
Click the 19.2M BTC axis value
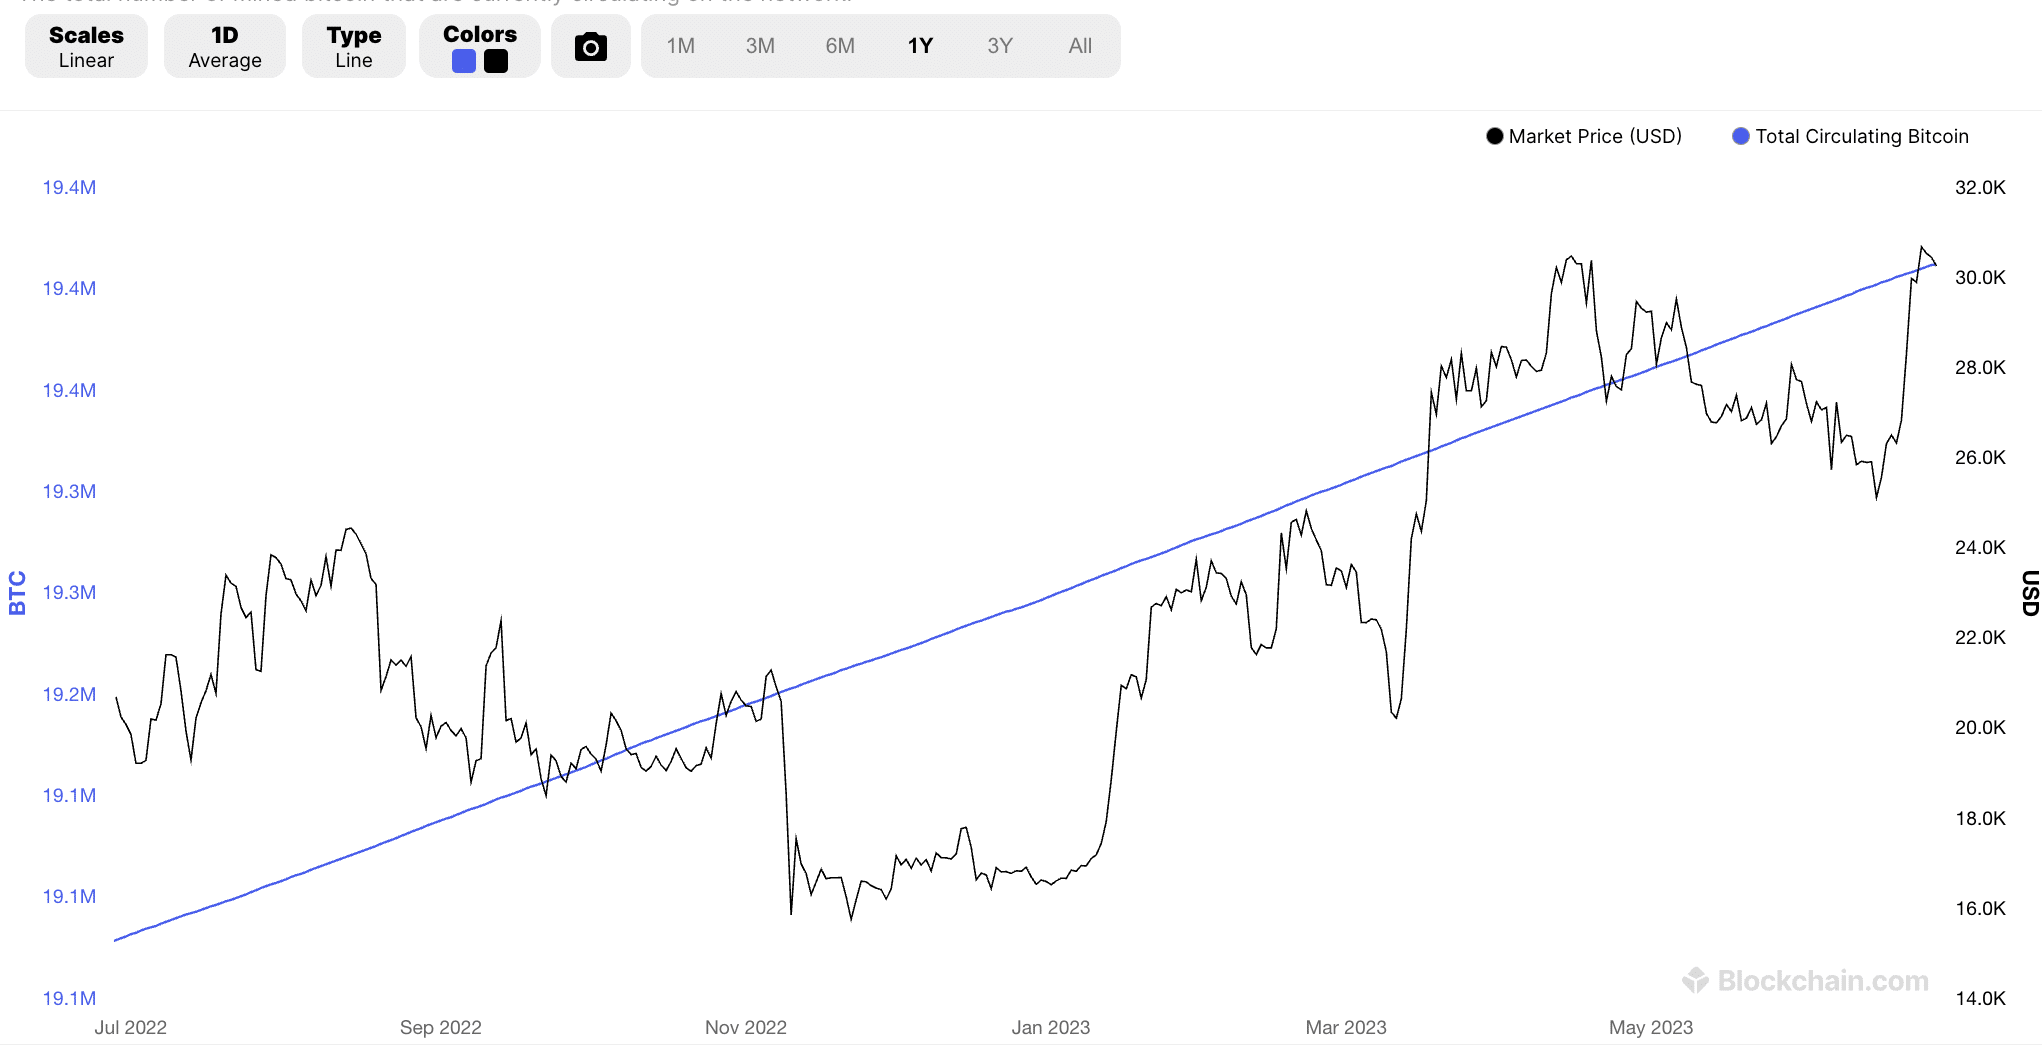point(69,694)
